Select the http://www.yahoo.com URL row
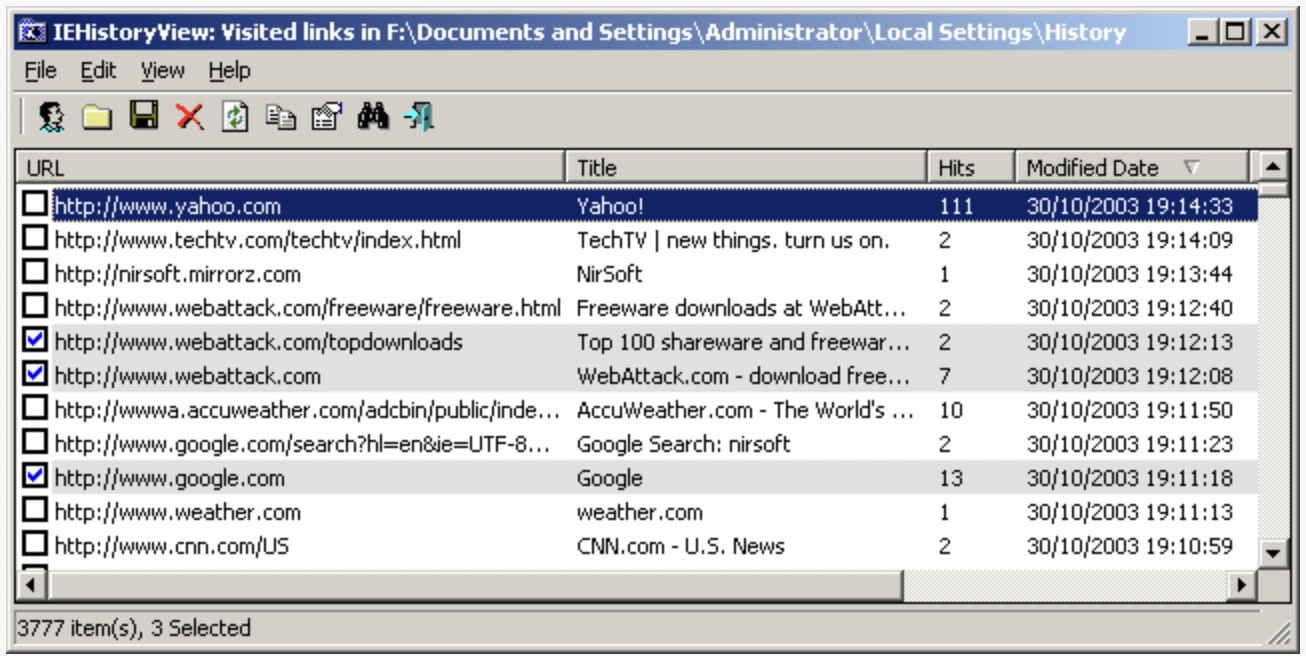This screenshot has height=656, width=1306. pos(168,206)
